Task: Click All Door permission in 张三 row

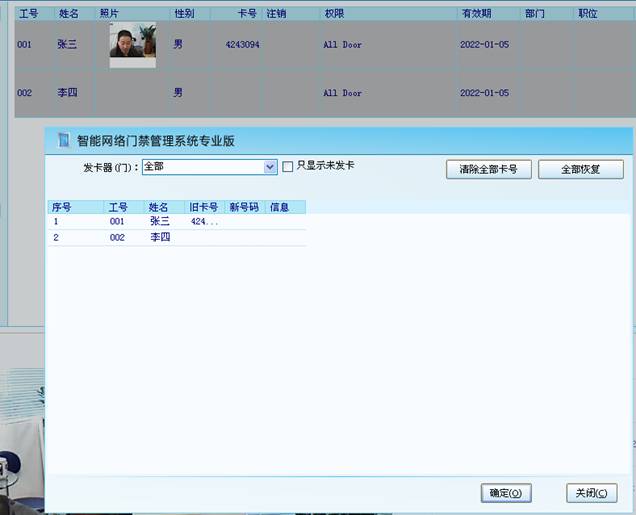Action: point(342,45)
